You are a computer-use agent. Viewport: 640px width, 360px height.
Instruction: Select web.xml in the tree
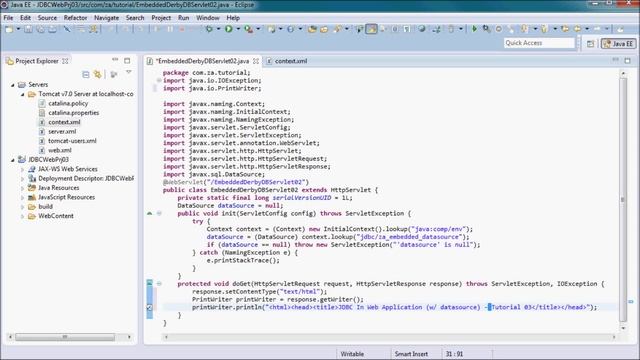60,151
